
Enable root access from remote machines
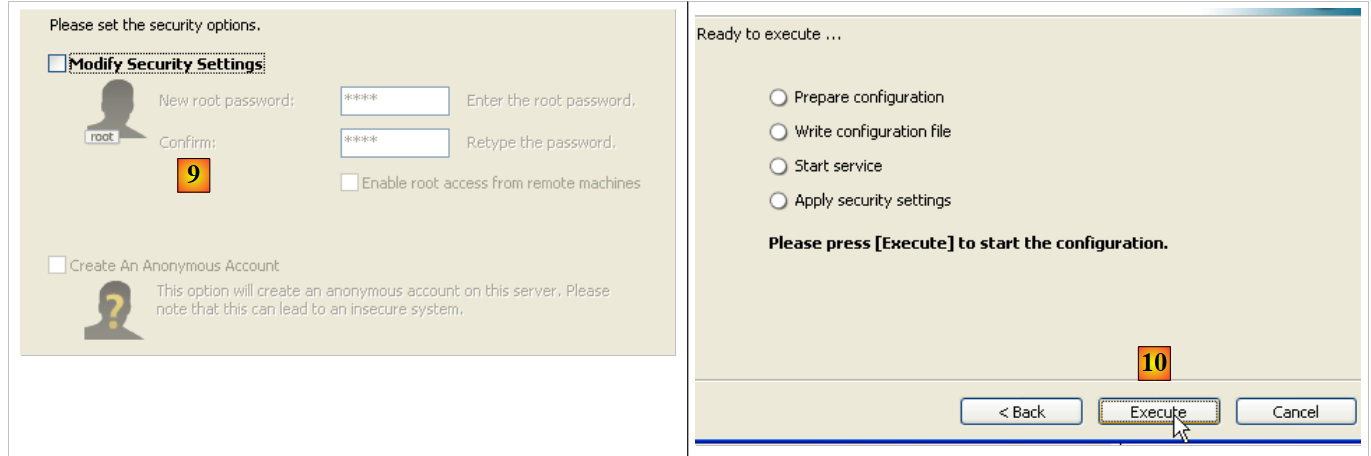coord(349,183)
